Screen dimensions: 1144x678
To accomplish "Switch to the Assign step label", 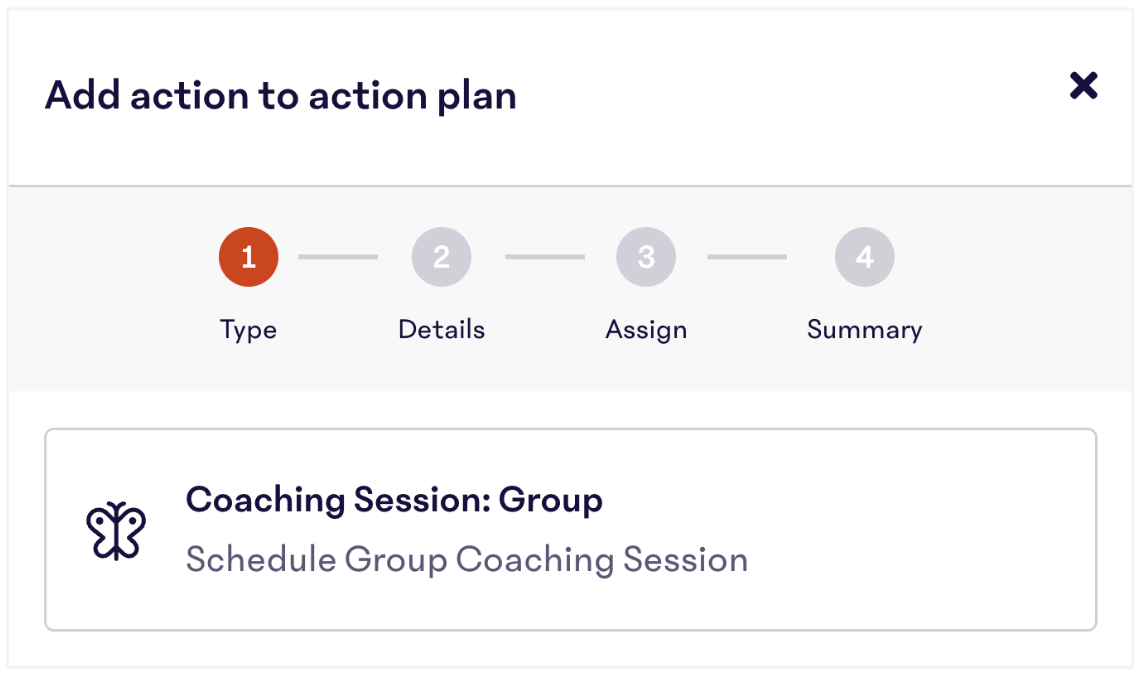I will tap(646, 330).
